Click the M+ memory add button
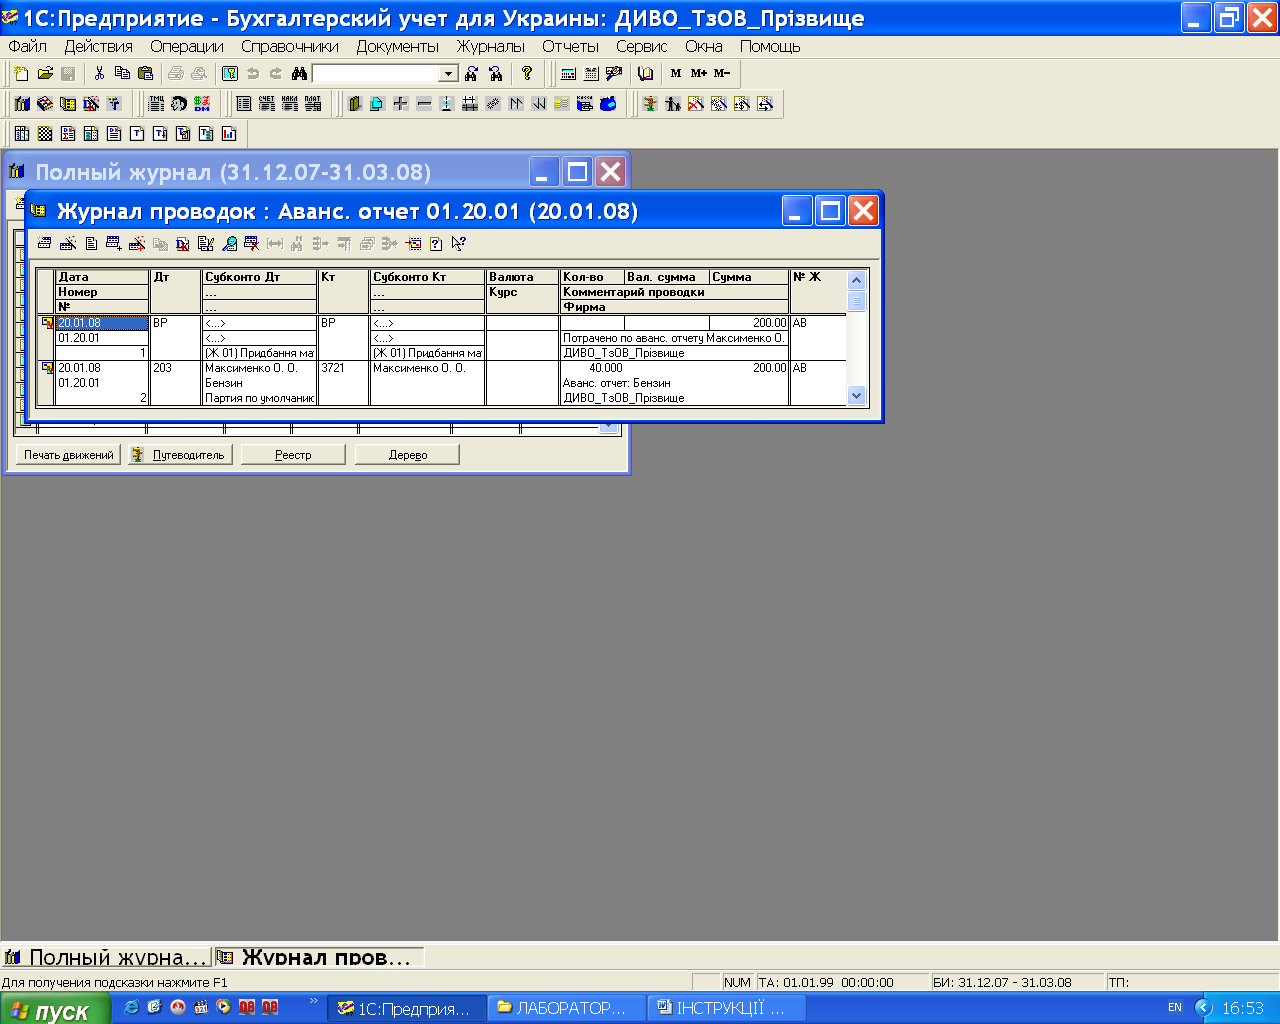 coord(699,73)
